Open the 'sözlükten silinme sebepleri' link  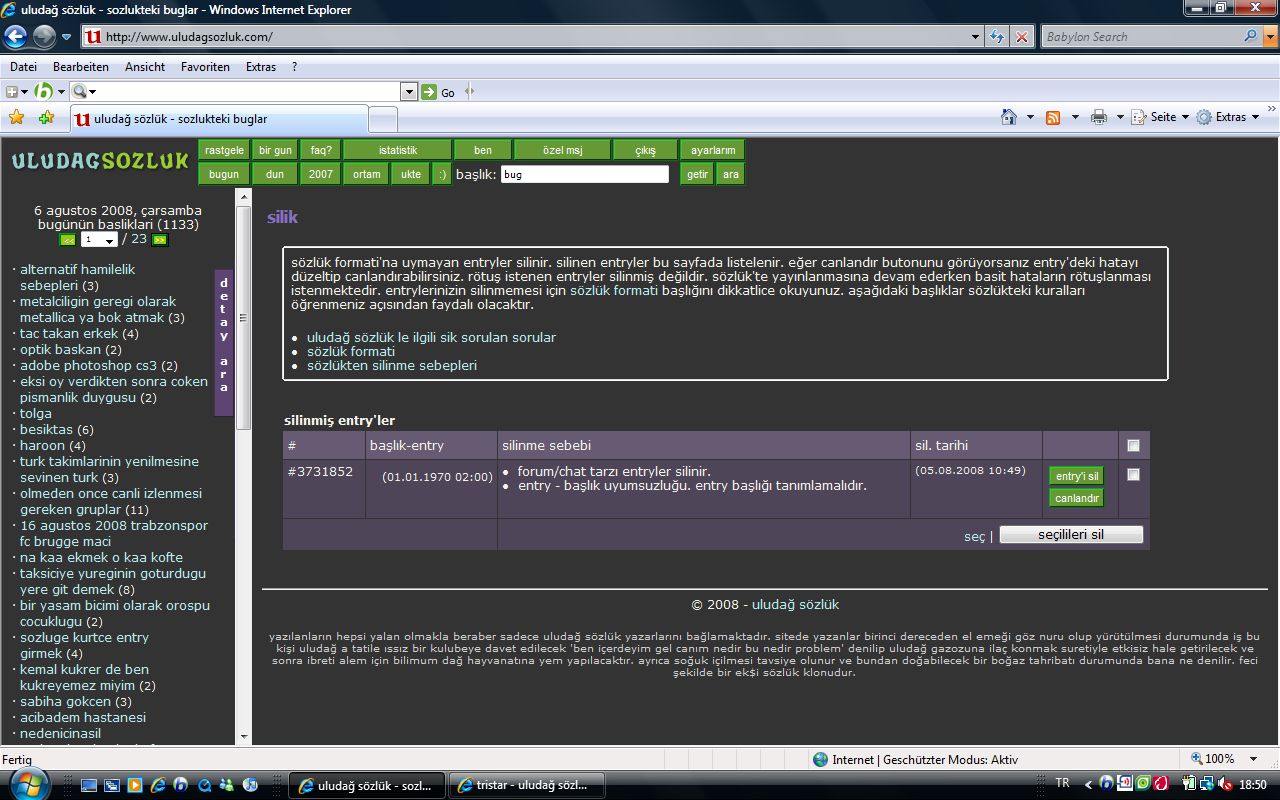coord(391,365)
